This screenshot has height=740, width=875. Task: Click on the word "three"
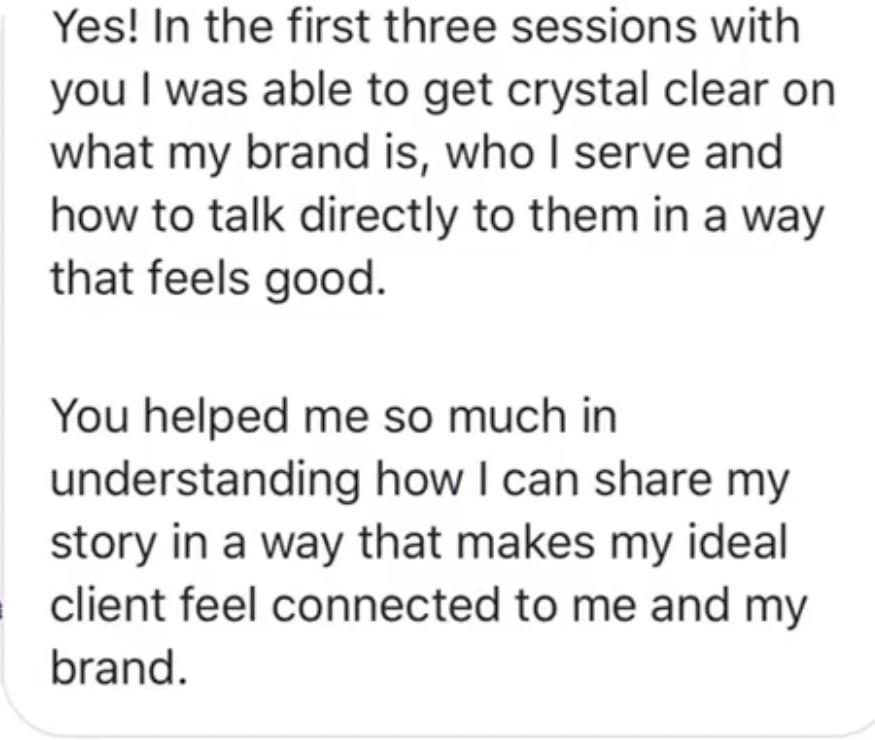click(x=441, y=26)
